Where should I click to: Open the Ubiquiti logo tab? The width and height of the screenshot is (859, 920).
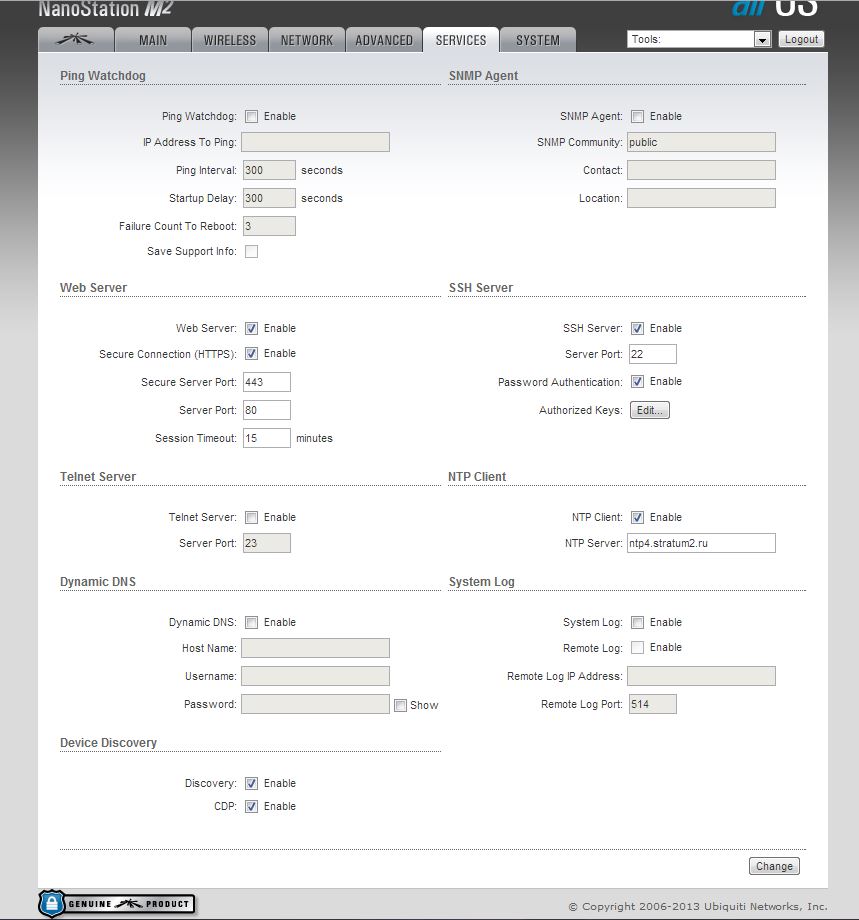coord(76,40)
